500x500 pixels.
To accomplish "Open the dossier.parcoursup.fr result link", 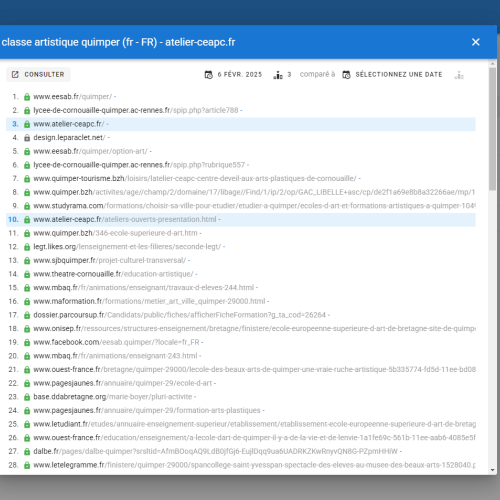I will point(179,315).
